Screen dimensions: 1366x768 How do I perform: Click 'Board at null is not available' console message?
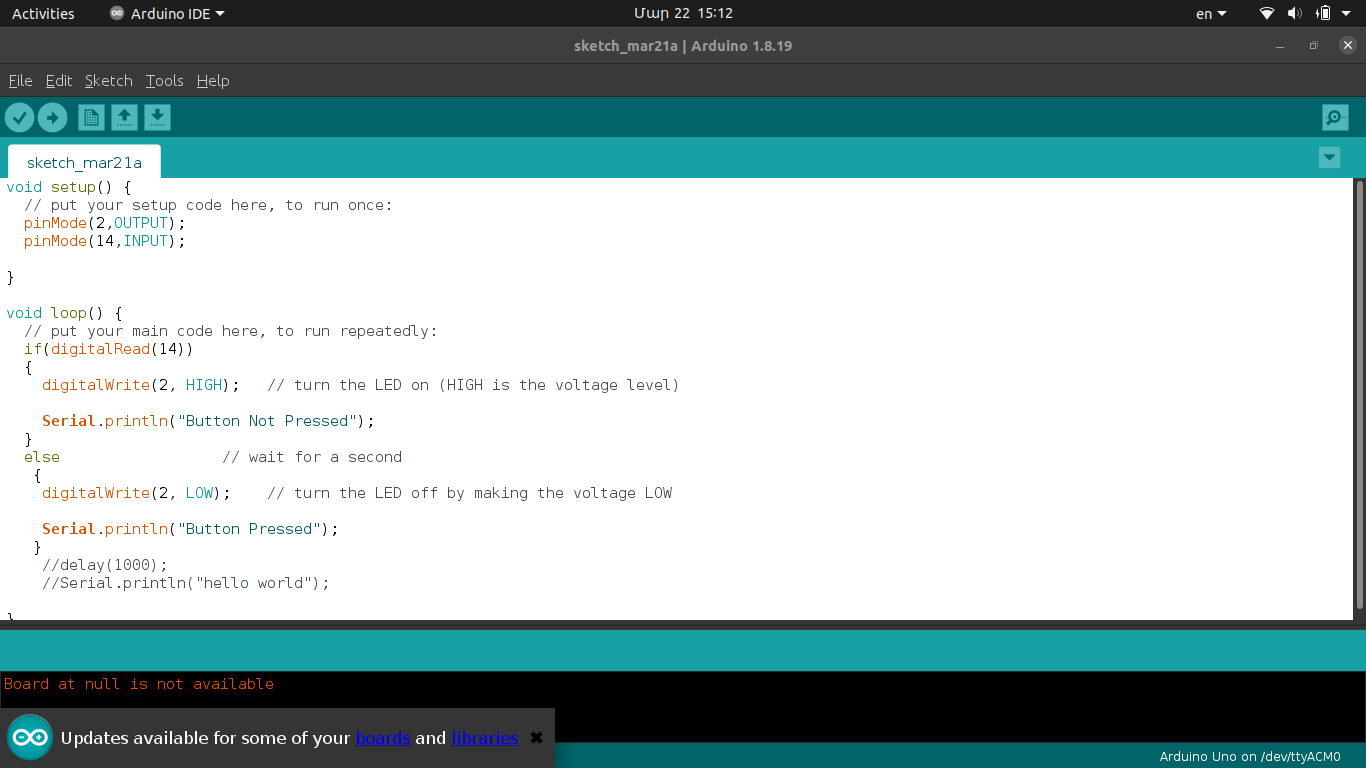139,684
